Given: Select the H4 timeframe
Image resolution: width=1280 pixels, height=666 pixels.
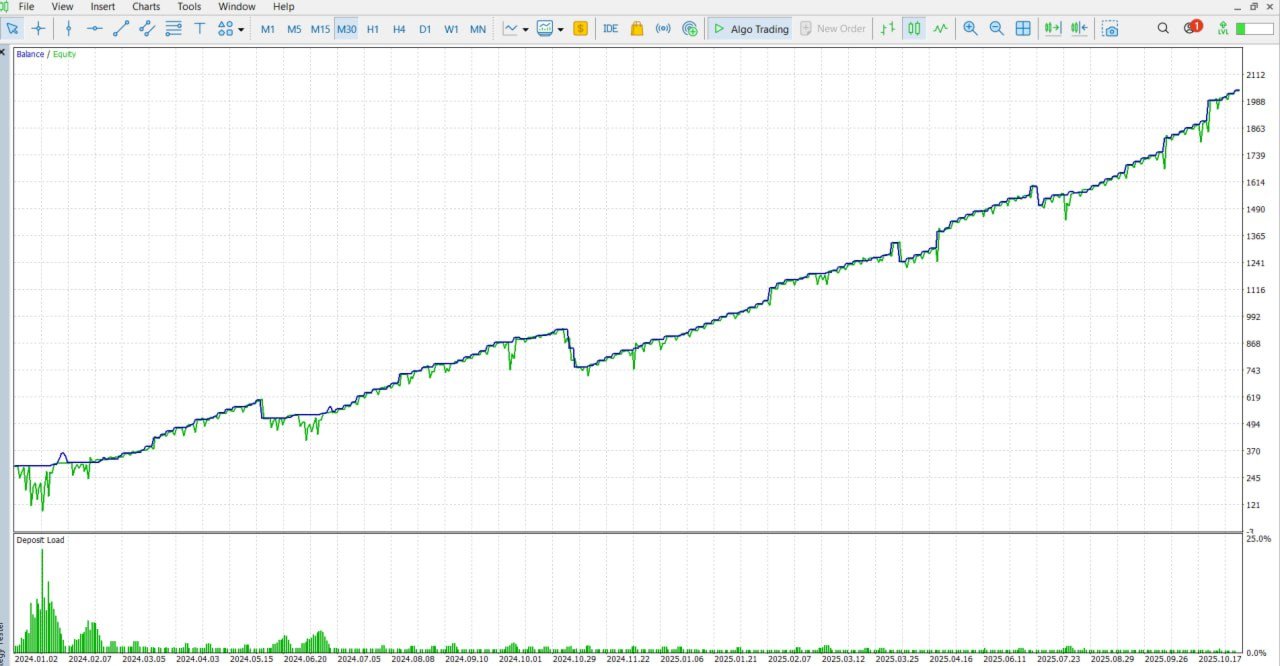Looking at the screenshot, I should 399,29.
